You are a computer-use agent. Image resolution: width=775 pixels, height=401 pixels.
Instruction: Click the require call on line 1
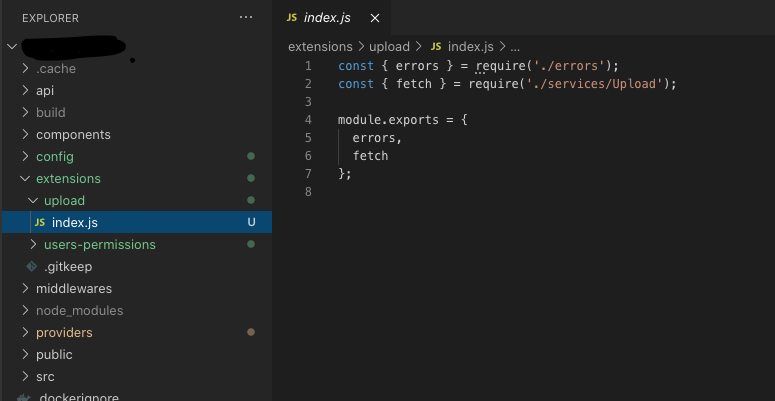[501, 66]
